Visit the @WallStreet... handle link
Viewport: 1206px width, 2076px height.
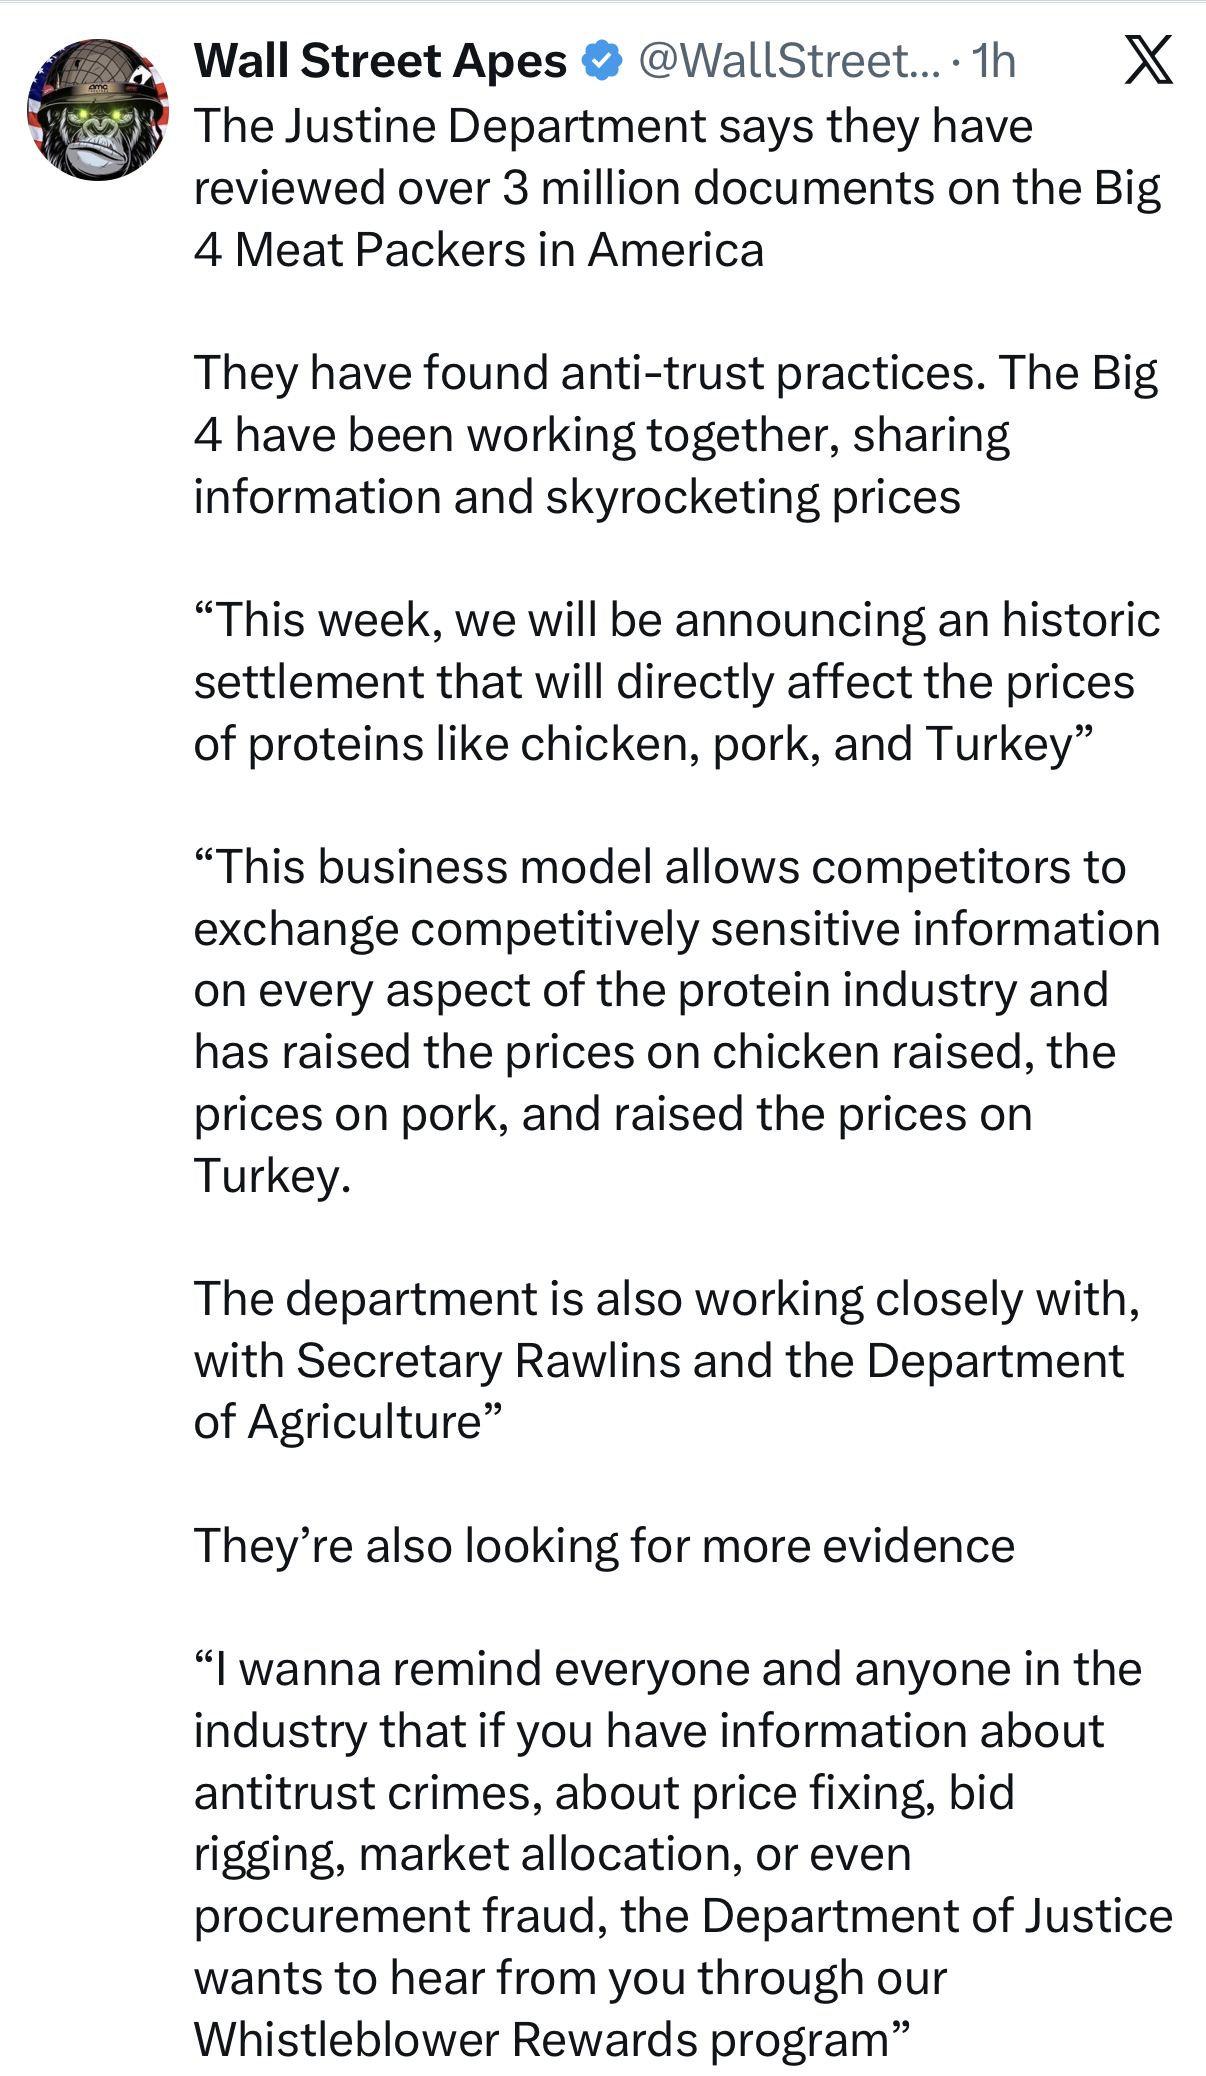point(789,61)
